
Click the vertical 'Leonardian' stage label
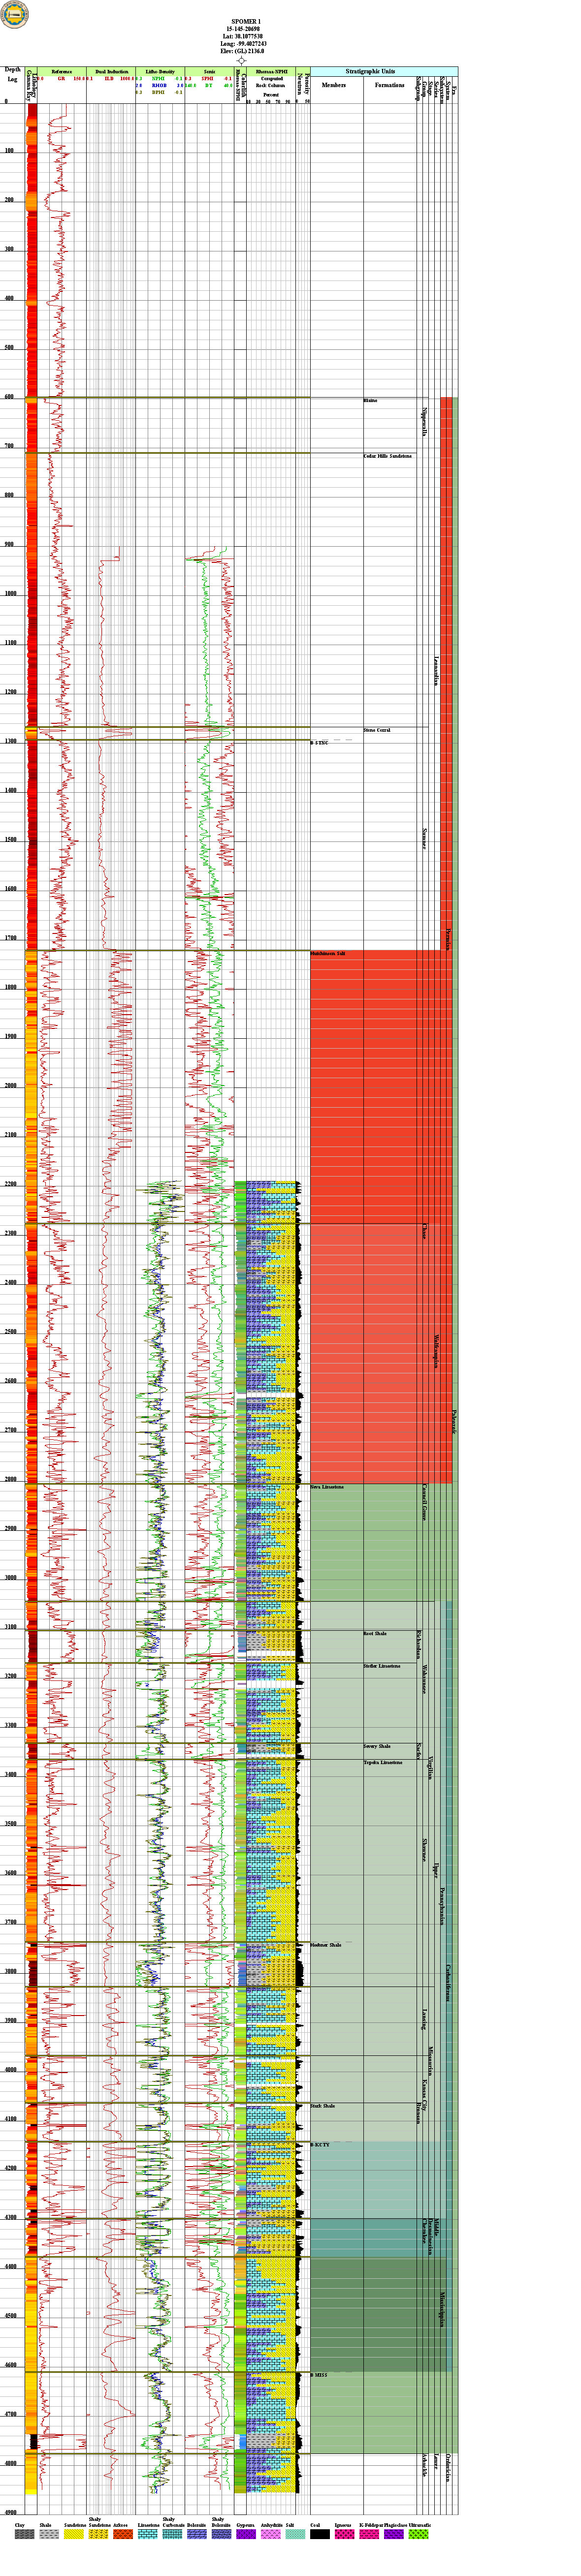(436, 670)
